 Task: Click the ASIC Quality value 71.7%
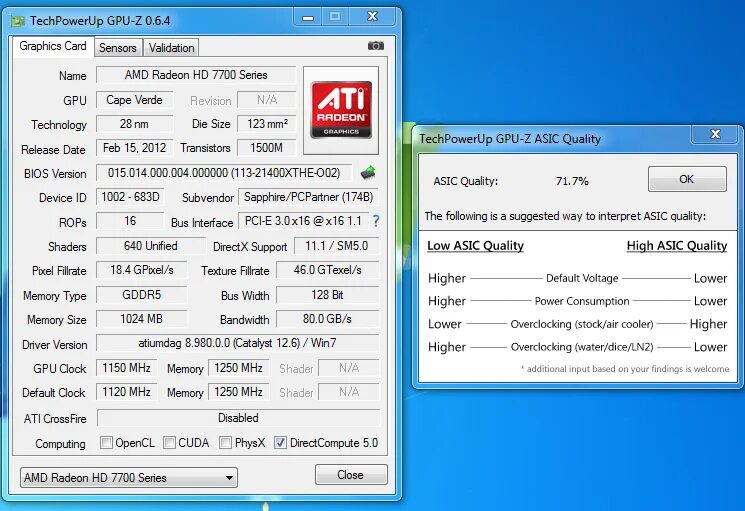[572, 181]
